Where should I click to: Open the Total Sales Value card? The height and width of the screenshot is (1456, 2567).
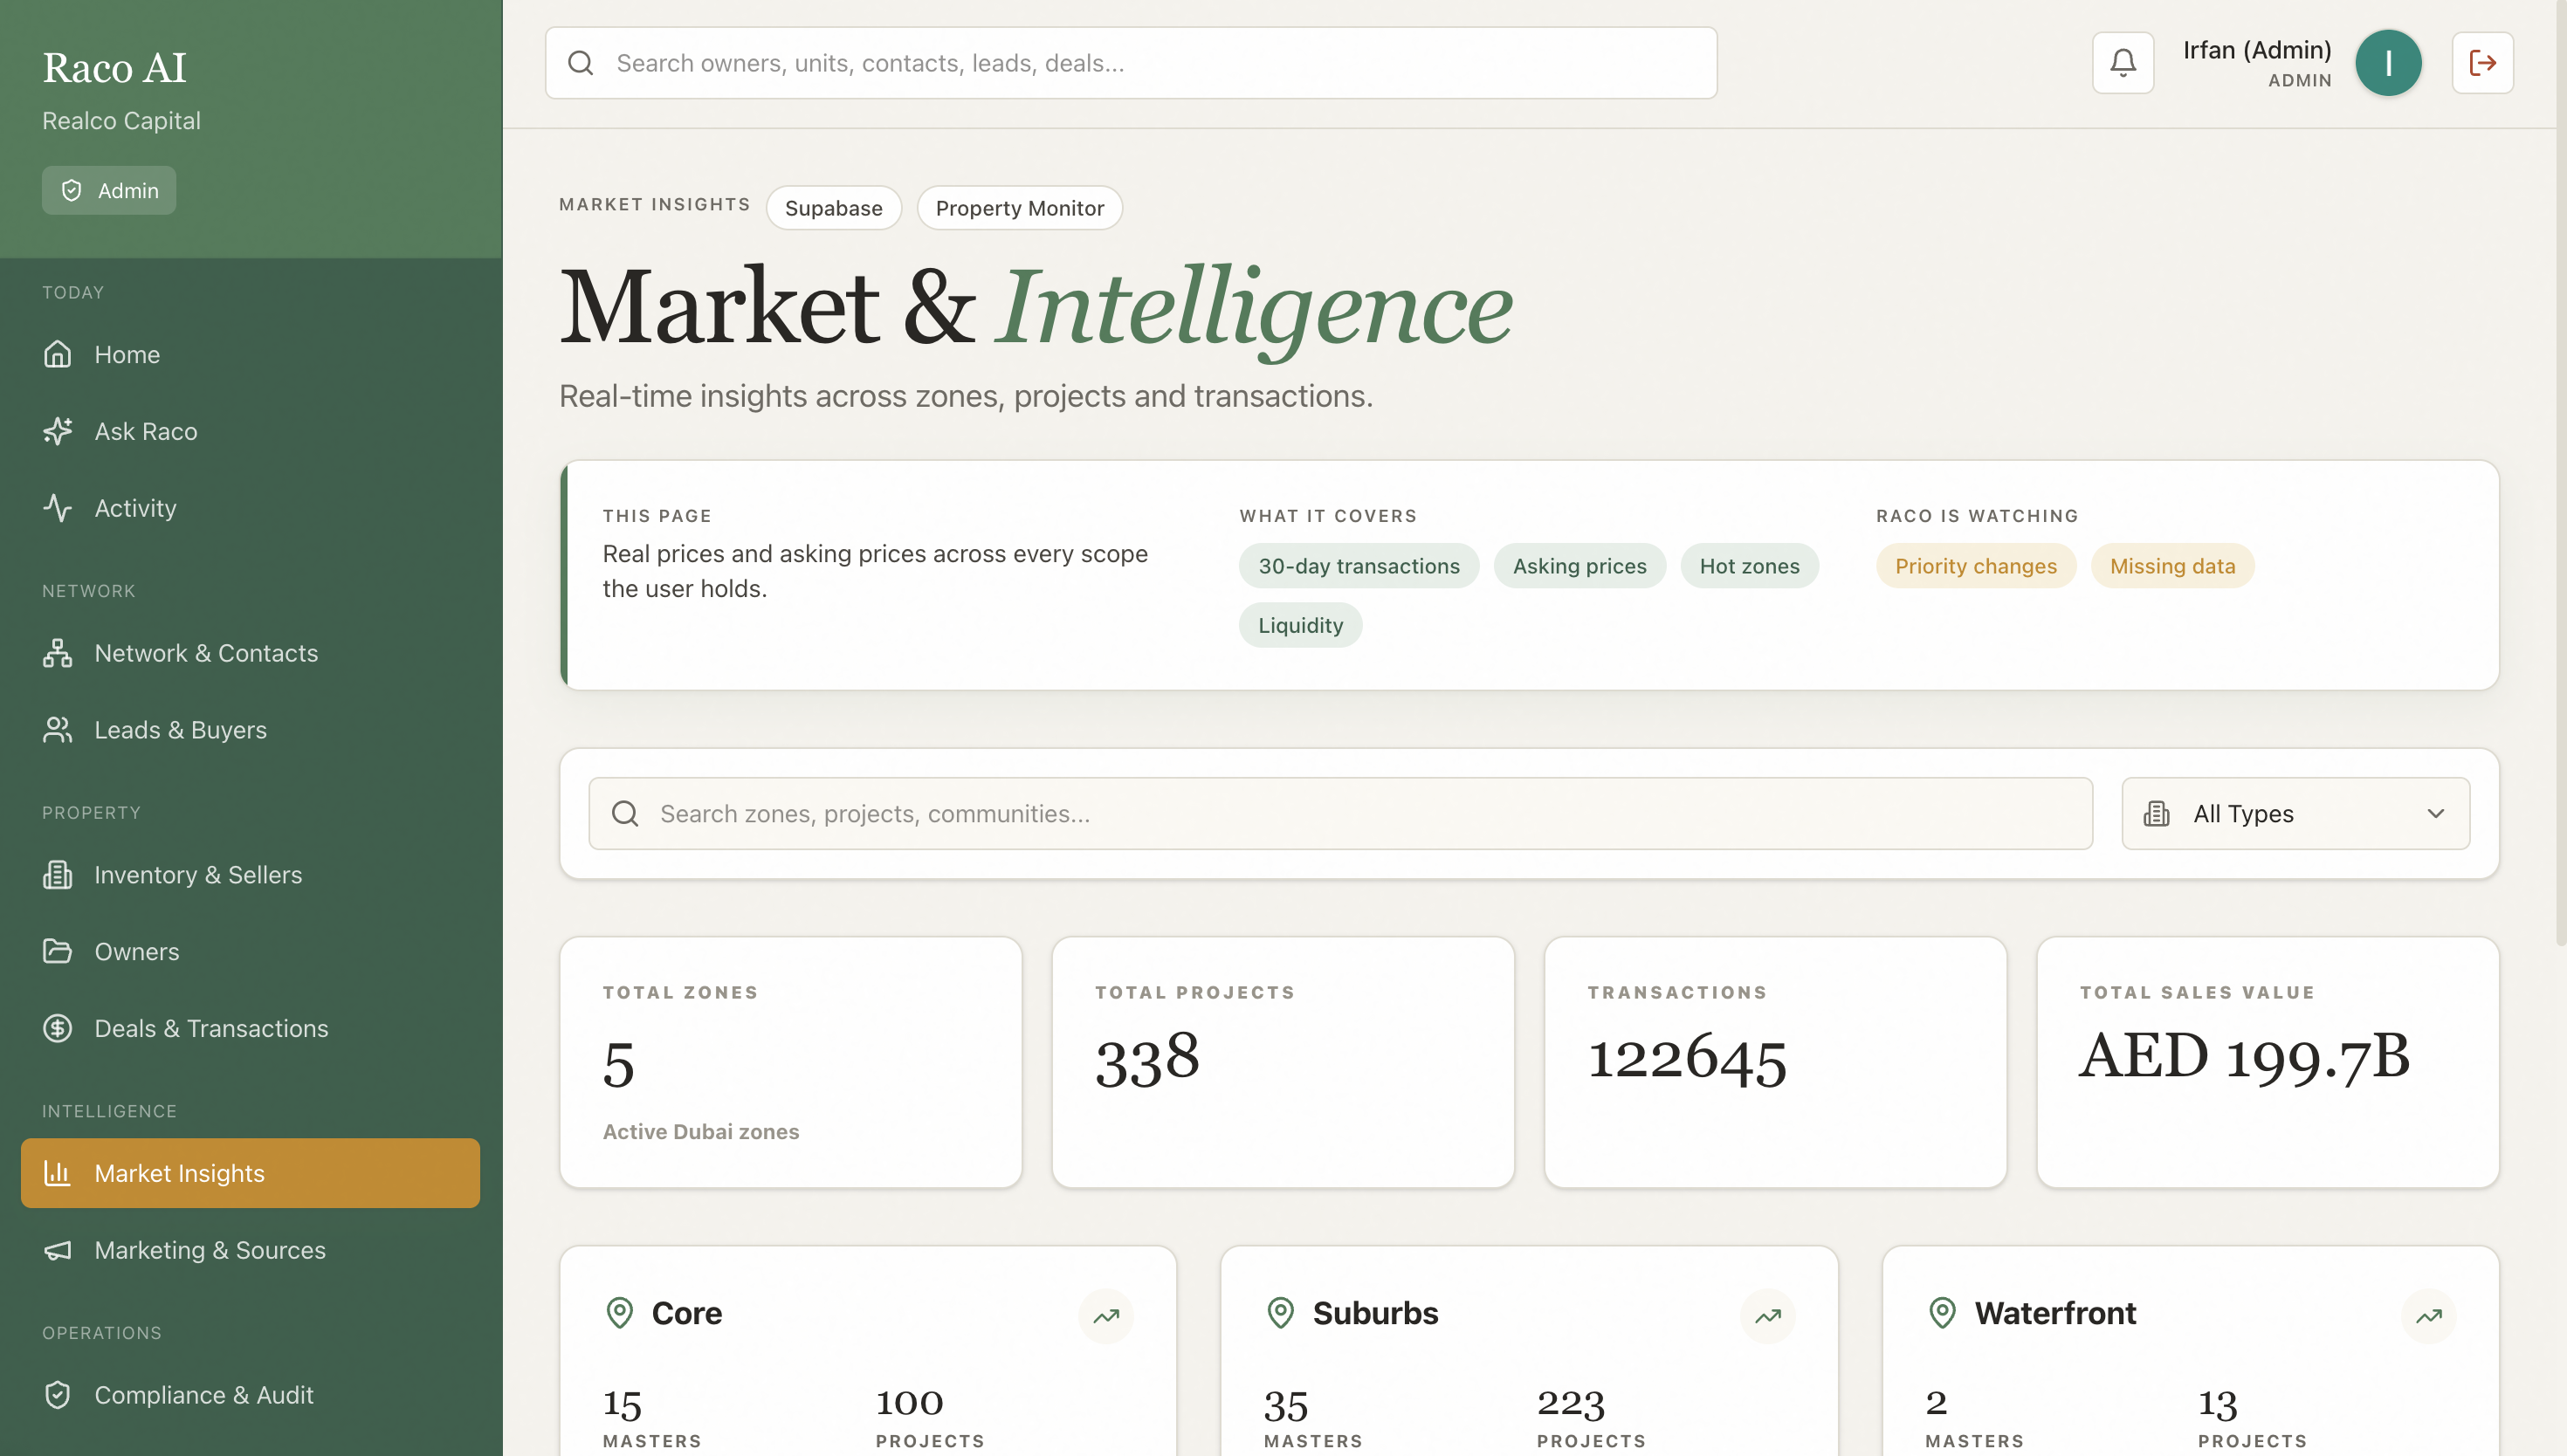point(2268,1062)
